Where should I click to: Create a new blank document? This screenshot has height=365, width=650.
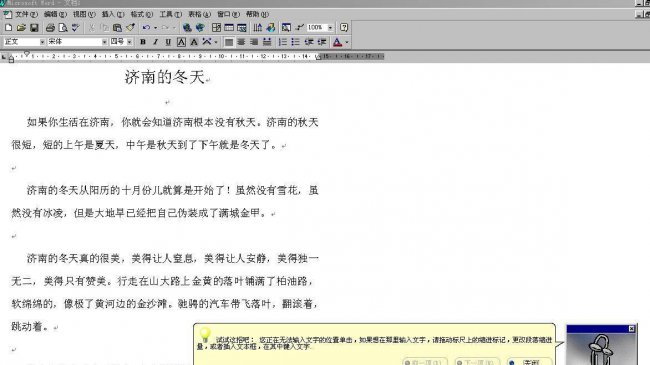8,28
